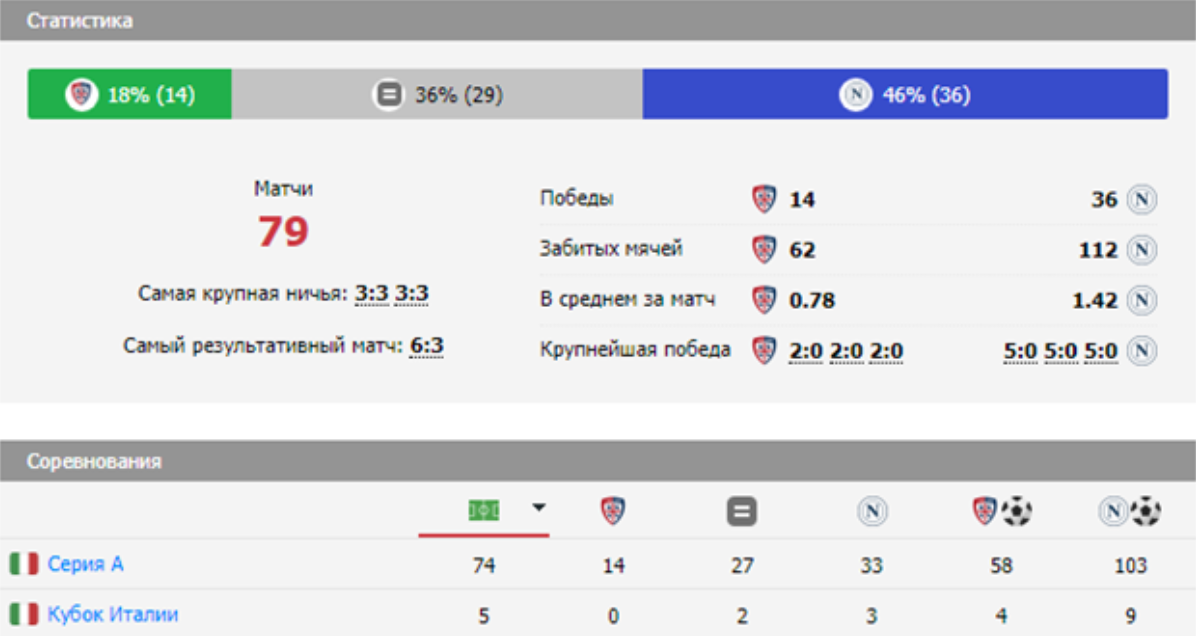Sort by Cagliari wins column crest
The width and height of the screenshot is (1196, 636).
tap(613, 512)
